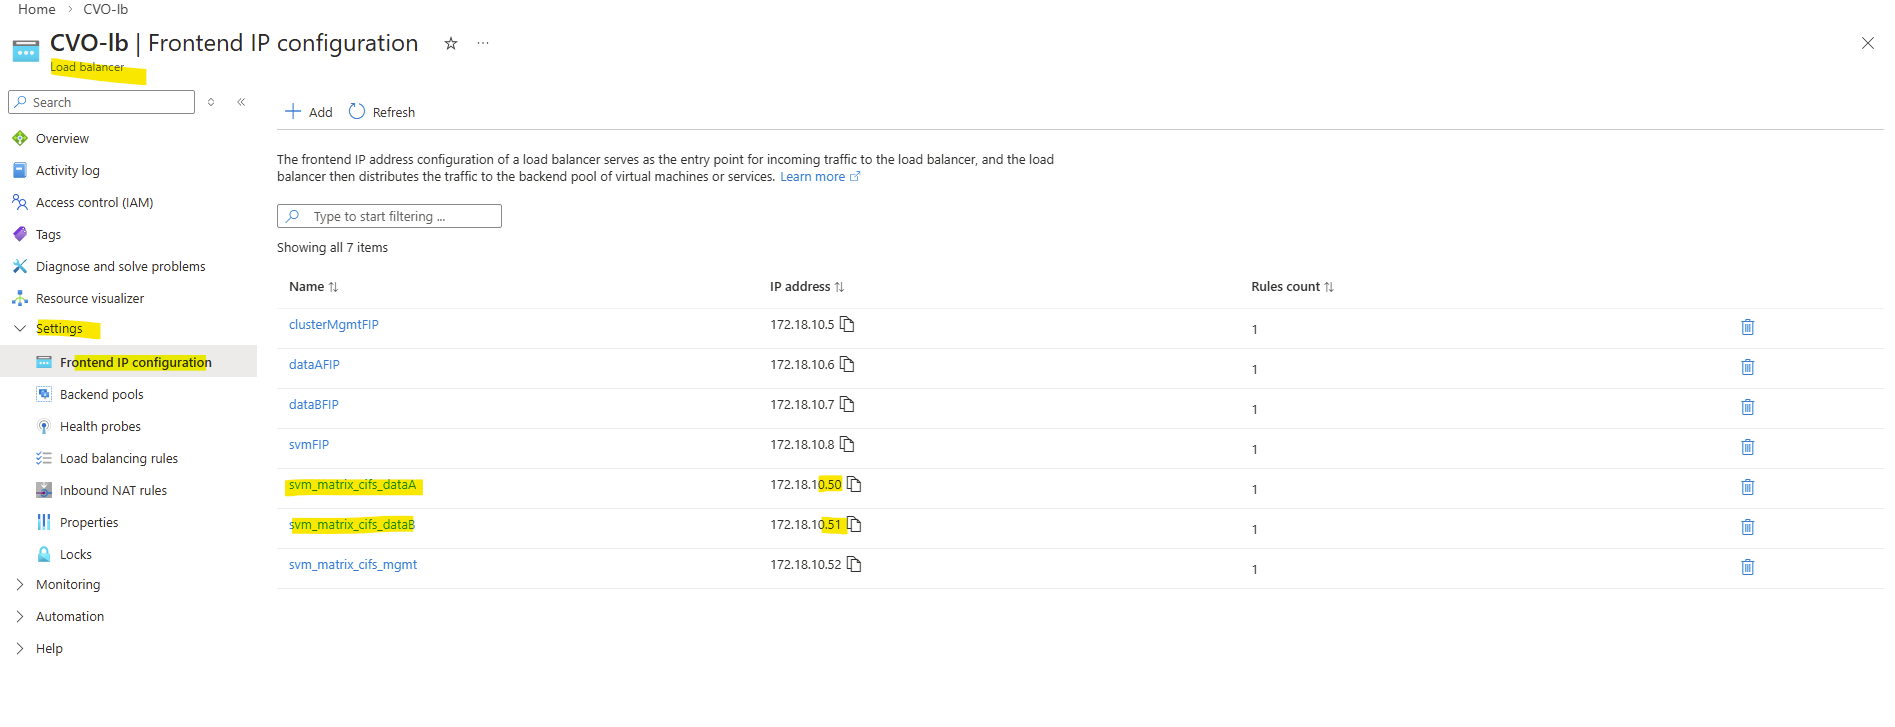Screen dimensions: 1895x727
Task: Go to Health probes
Action: (x=100, y=426)
